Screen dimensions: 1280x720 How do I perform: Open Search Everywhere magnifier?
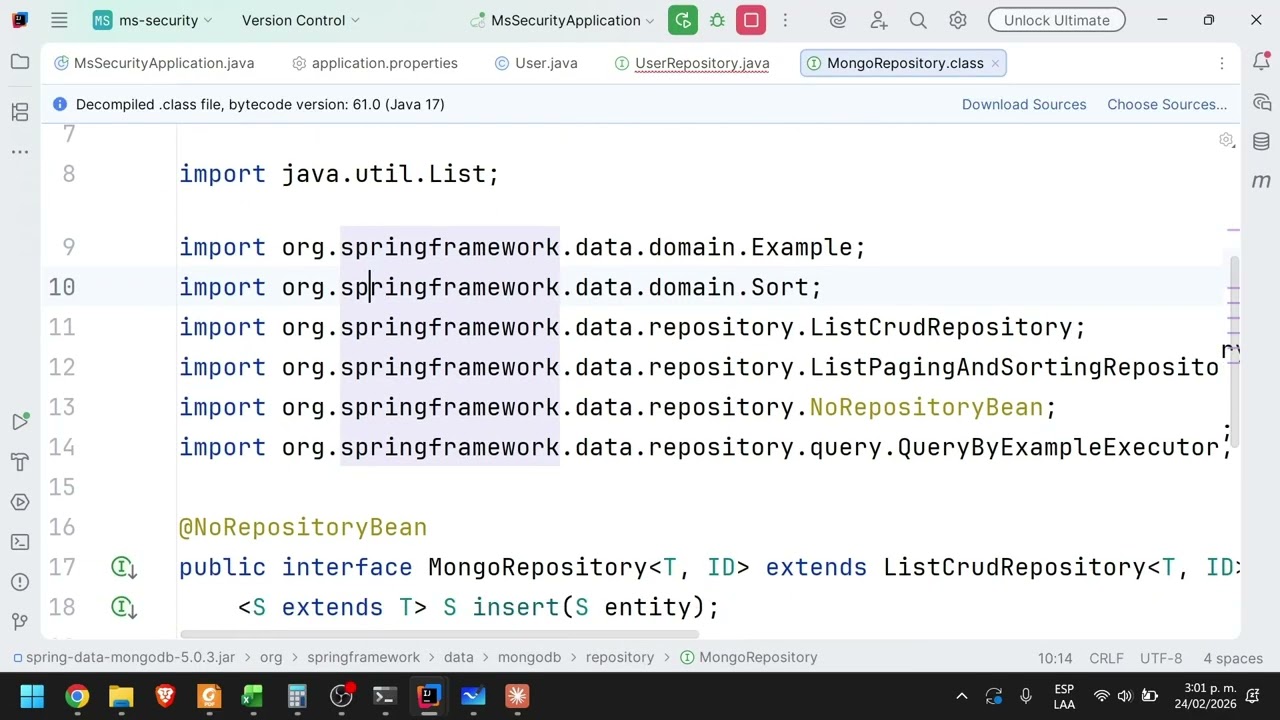click(918, 20)
